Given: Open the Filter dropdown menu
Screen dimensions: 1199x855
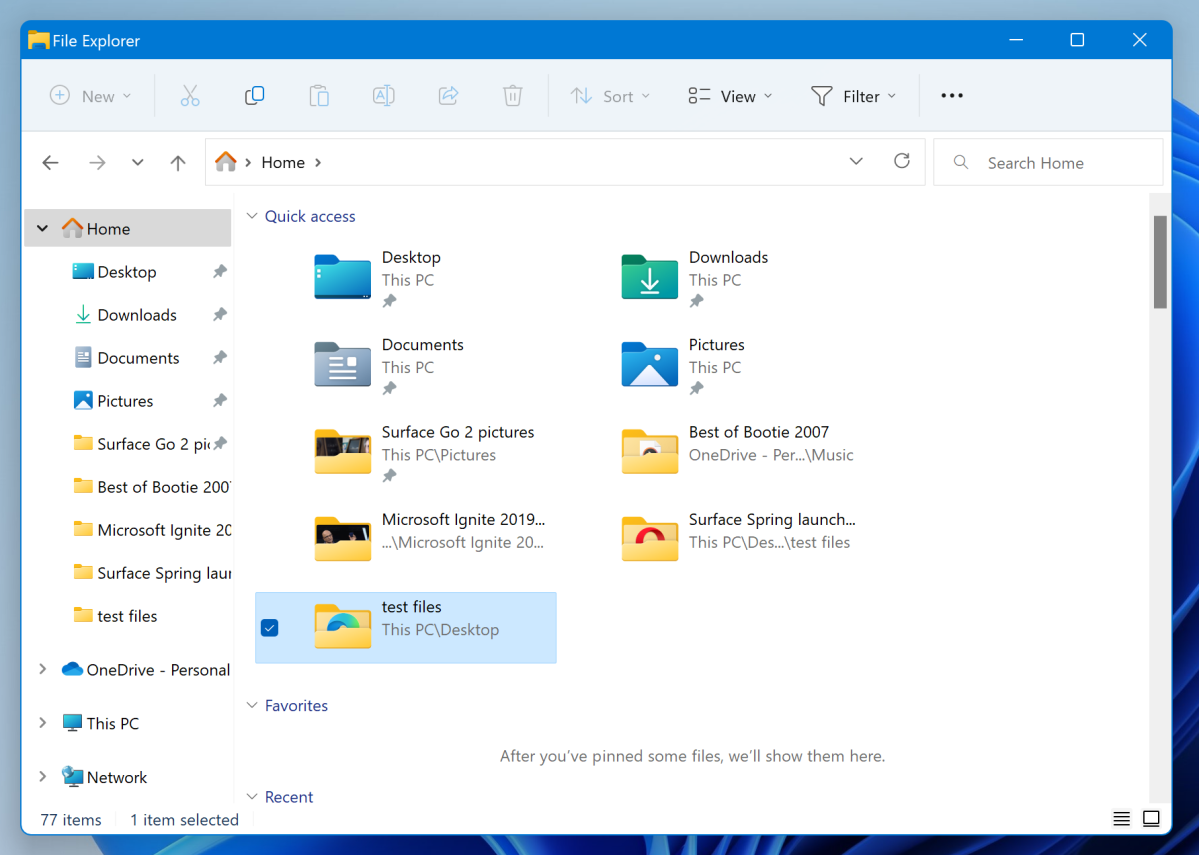Looking at the screenshot, I should [x=853, y=96].
